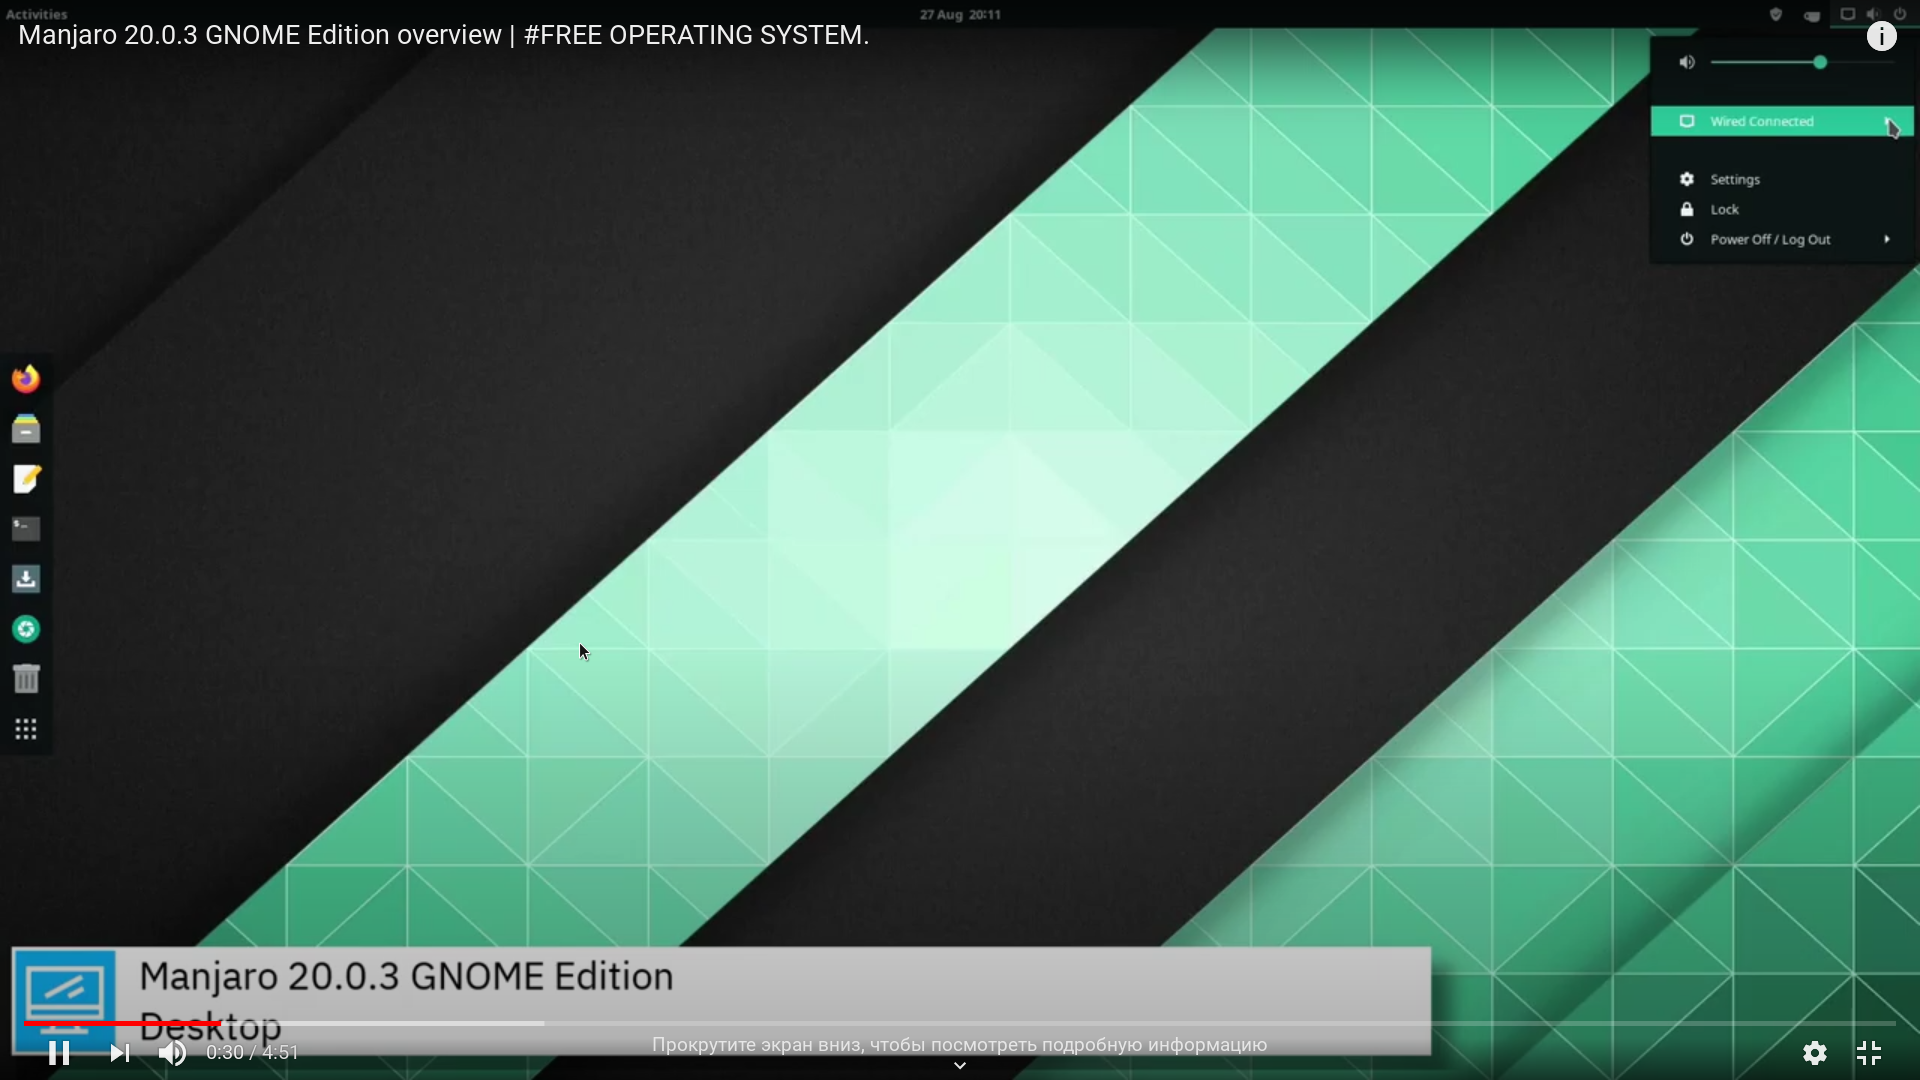Open Firefox from the dock
This screenshot has width=1920, height=1080.
point(26,379)
